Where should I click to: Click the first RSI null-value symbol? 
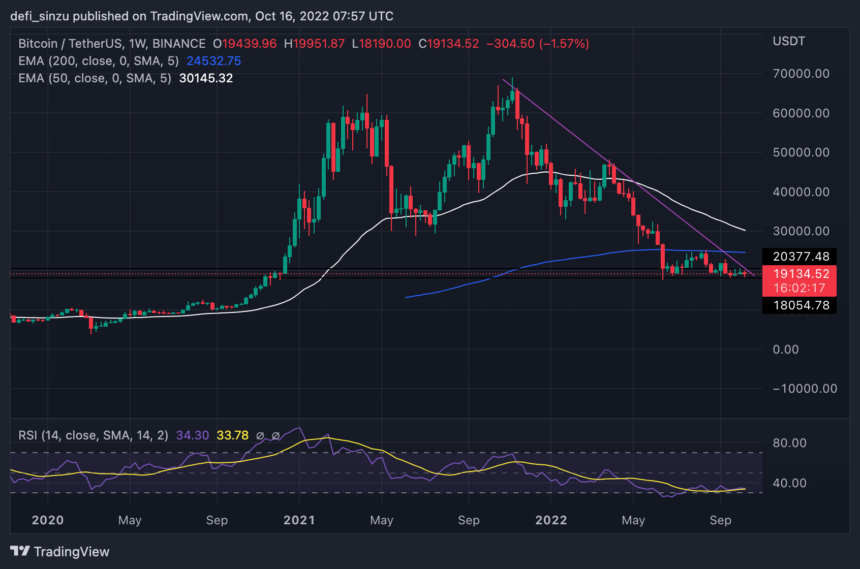click(x=260, y=436)
